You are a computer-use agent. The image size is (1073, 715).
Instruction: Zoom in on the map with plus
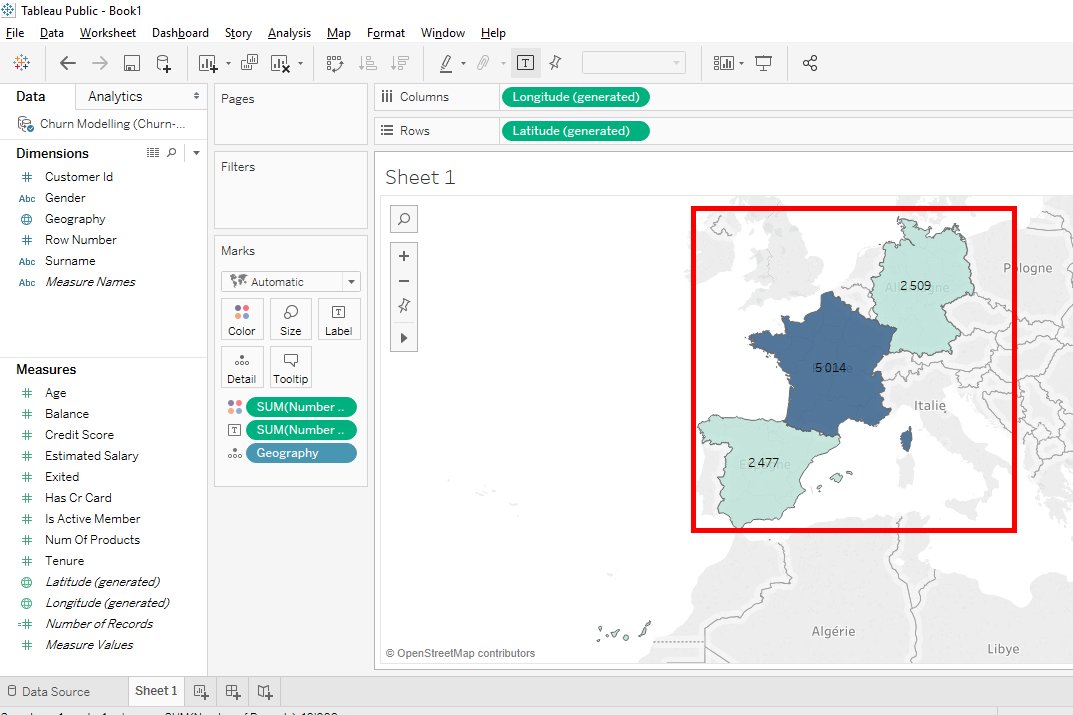click(x=404, y=256)
